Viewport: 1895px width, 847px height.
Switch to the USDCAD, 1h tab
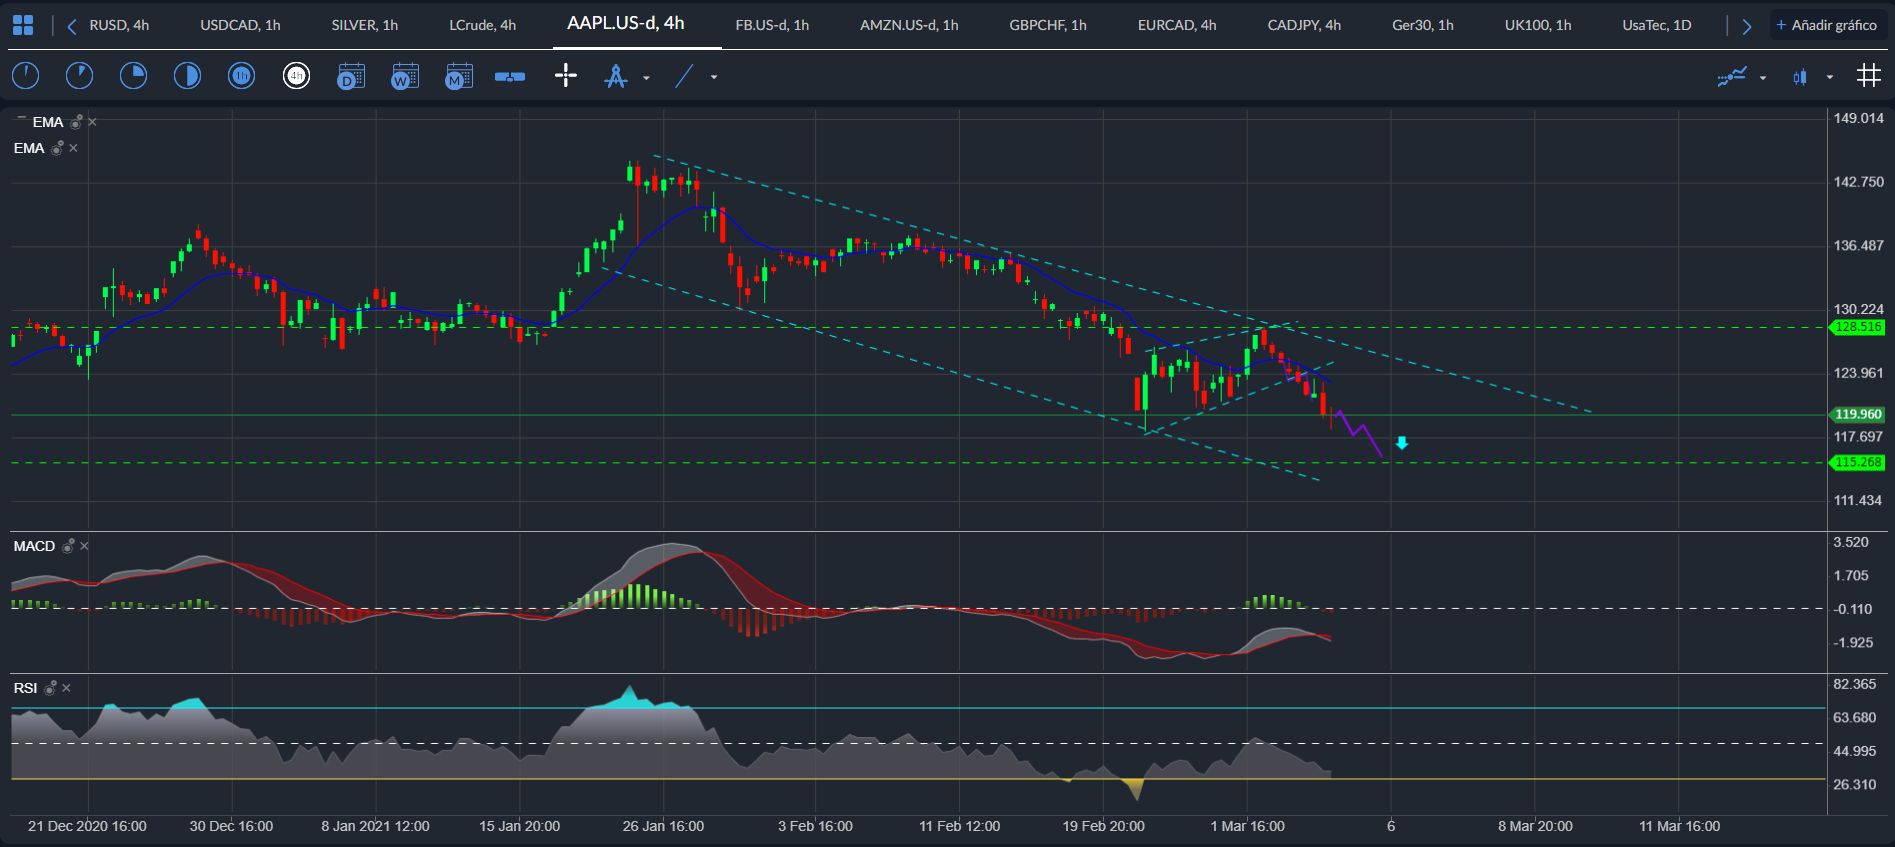point(240,25)
